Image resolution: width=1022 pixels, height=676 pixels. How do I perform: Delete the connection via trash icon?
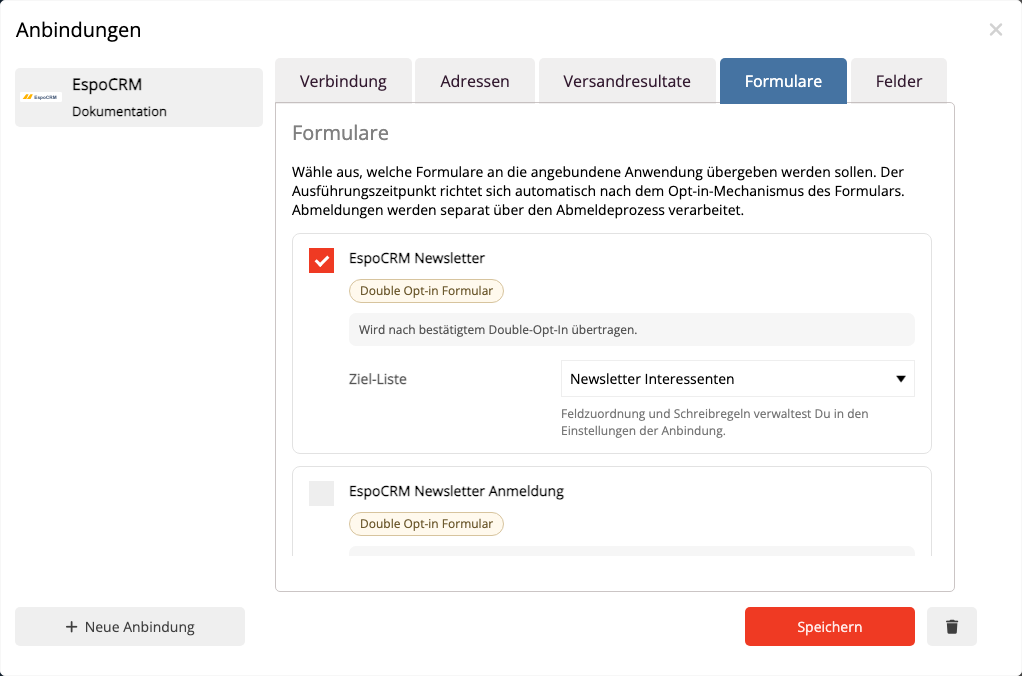(x=952, y=626)
